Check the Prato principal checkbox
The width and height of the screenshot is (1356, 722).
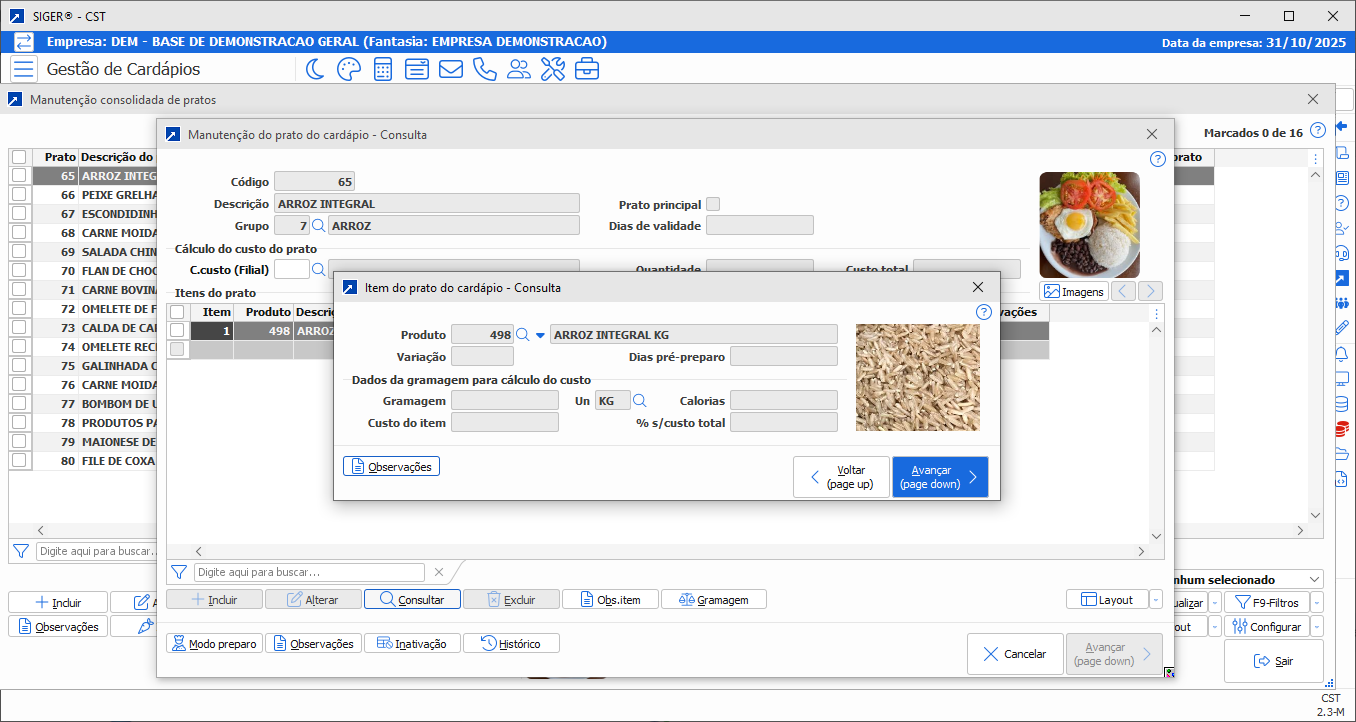coord(713,204)
